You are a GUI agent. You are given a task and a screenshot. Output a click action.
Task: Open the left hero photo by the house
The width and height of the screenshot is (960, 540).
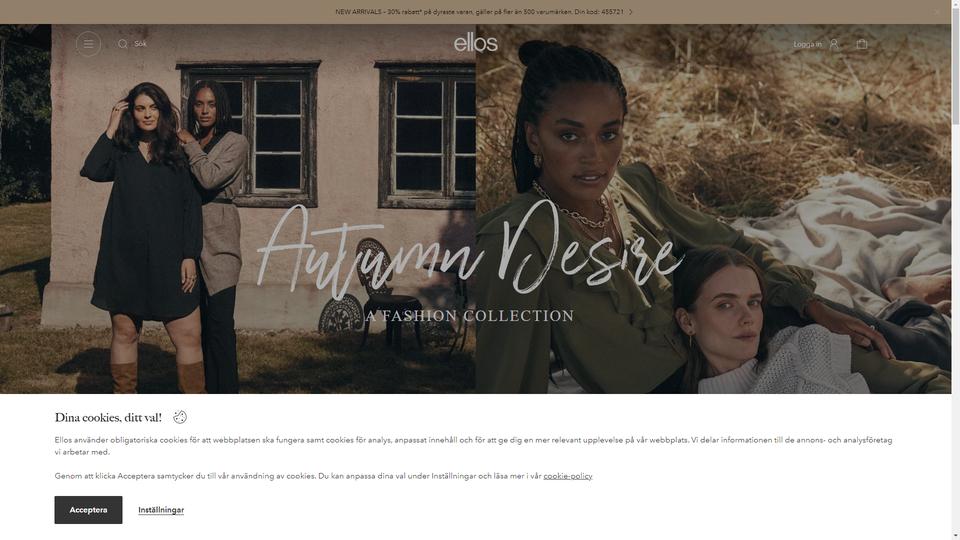coord(238,209)
